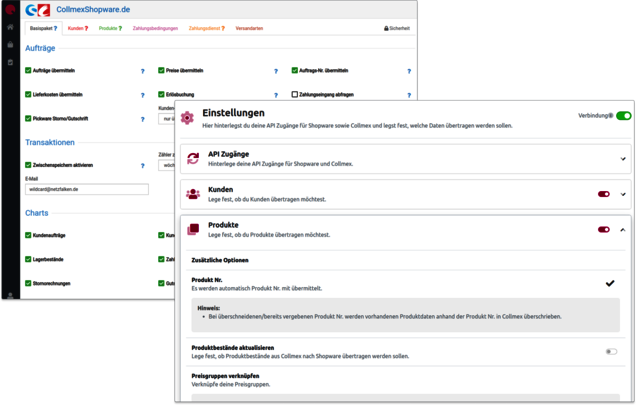Expand the Kunden section chevron

tap(623, 194)
